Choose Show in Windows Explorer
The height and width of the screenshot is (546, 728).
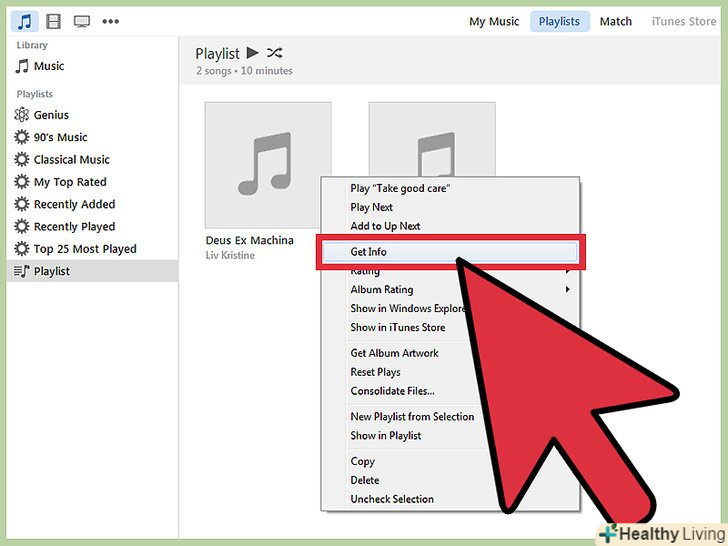pos(408,308)
